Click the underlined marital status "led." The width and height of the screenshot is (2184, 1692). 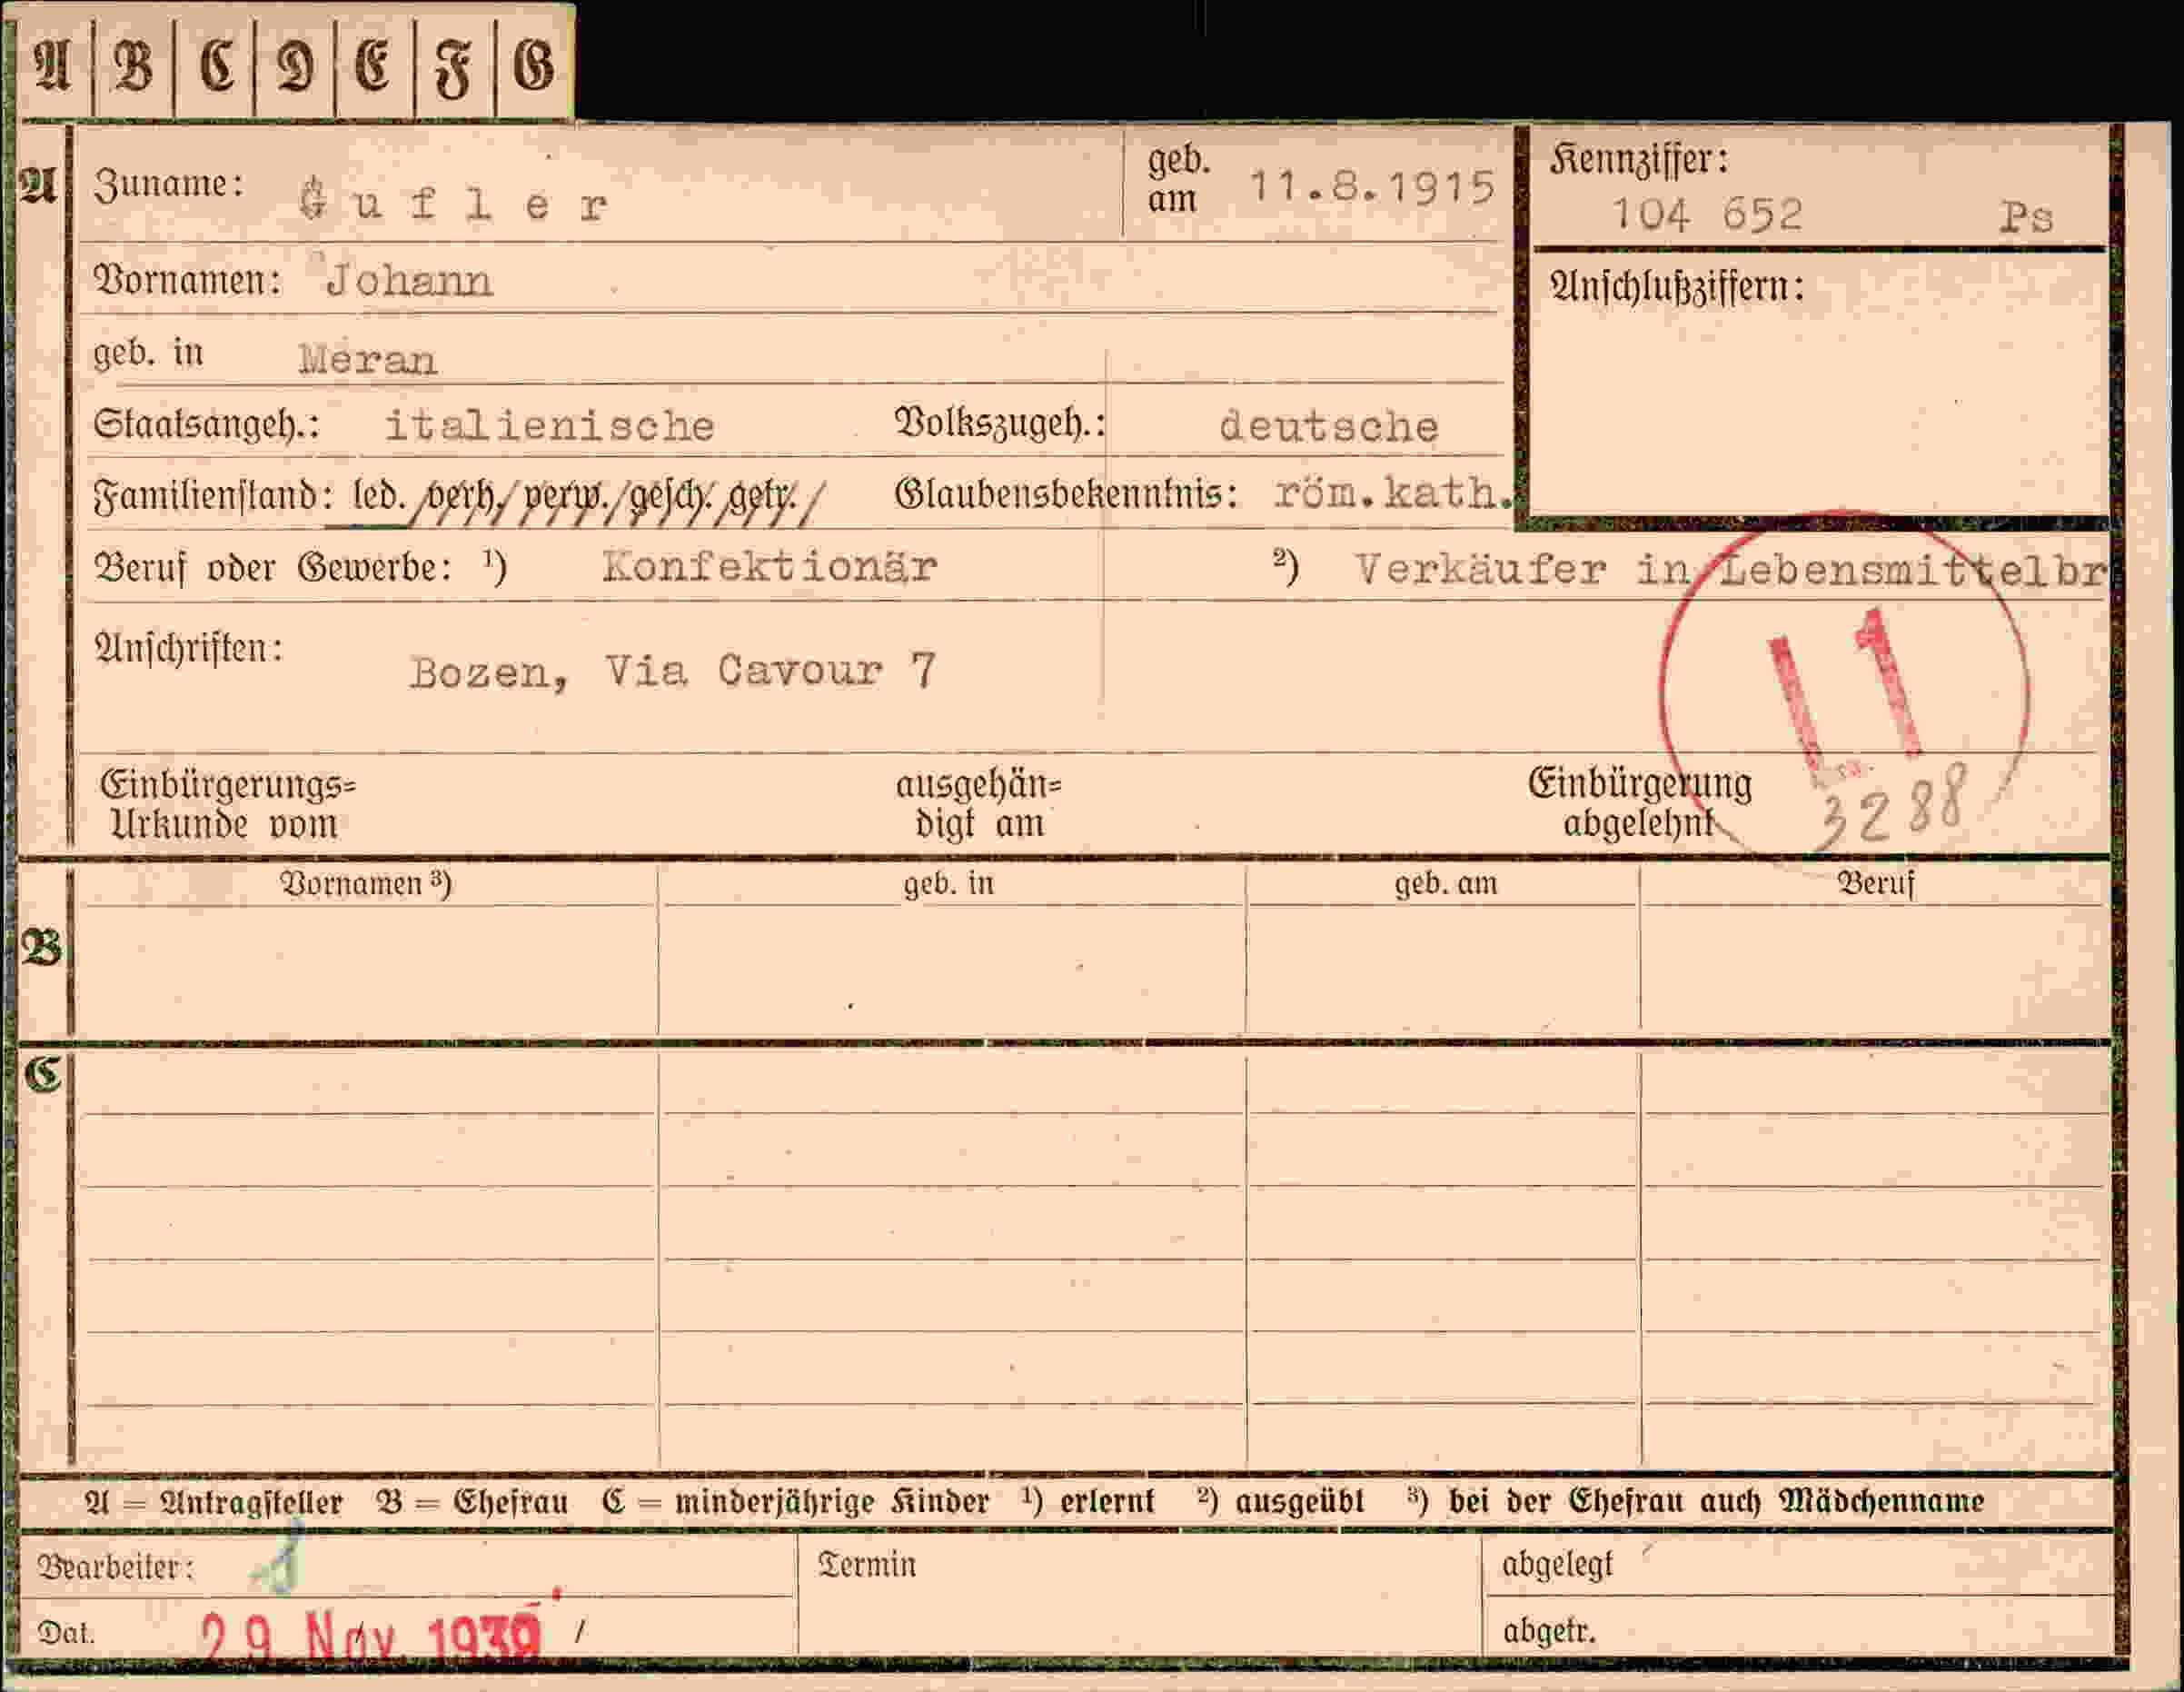coord(379,496)
